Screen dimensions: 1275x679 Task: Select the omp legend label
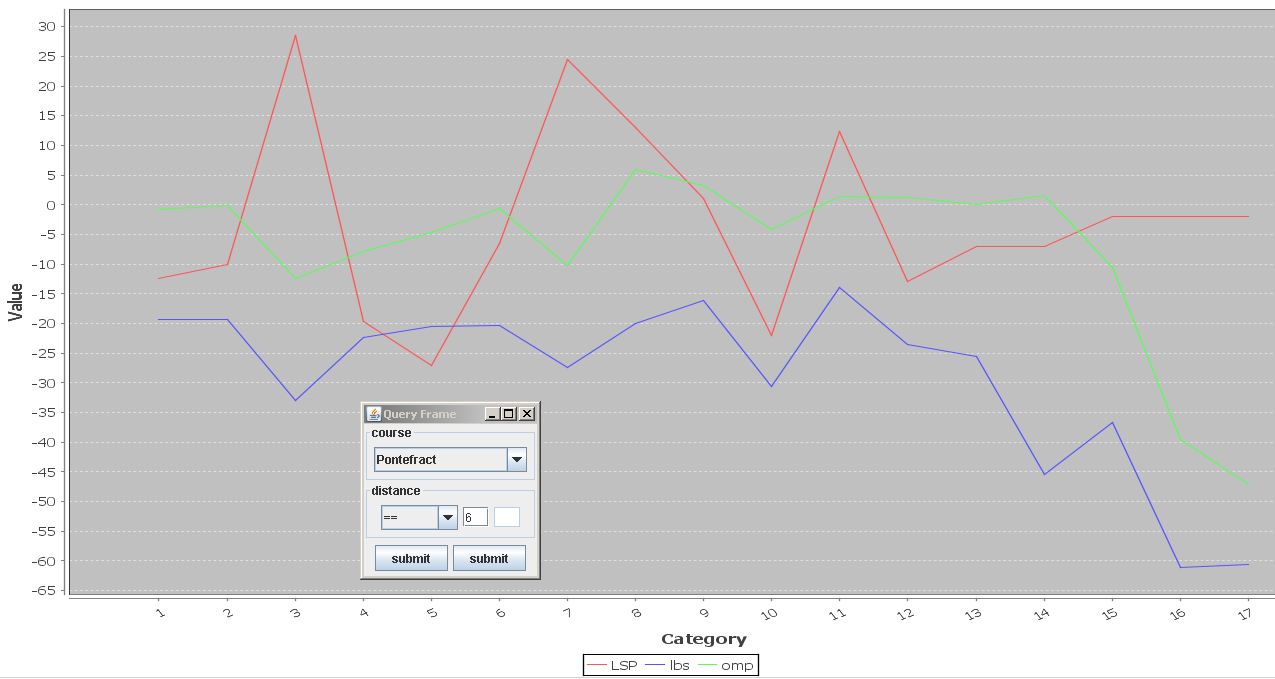[737, 665]
